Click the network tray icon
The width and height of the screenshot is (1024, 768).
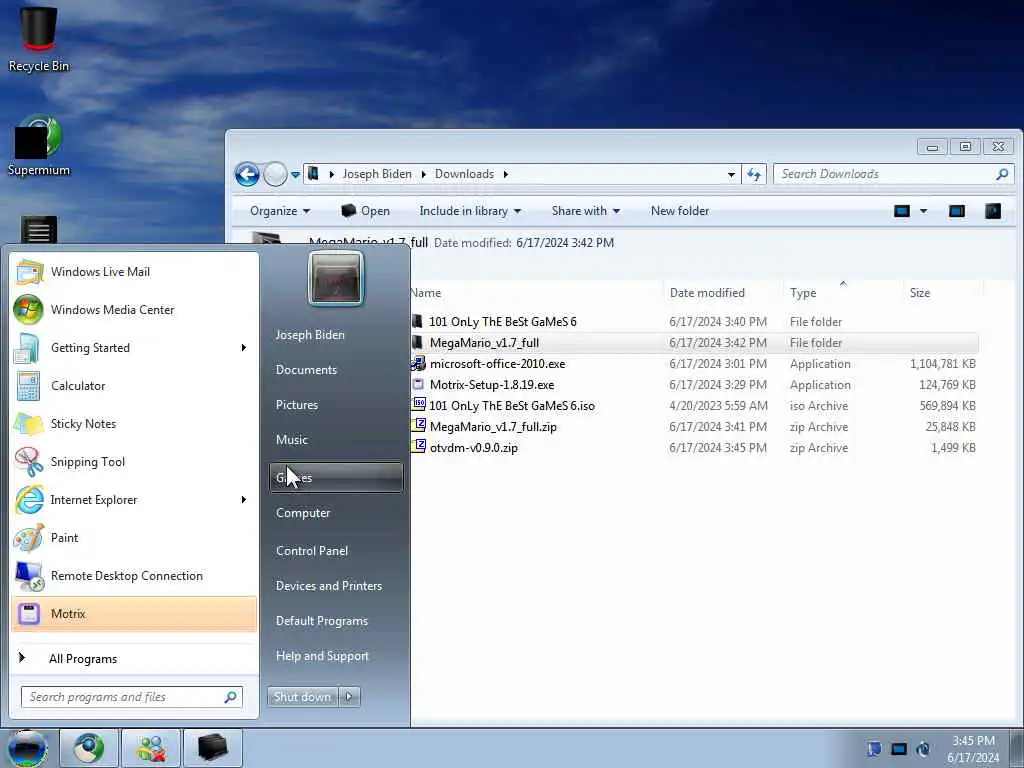click(x=899, y=749)
